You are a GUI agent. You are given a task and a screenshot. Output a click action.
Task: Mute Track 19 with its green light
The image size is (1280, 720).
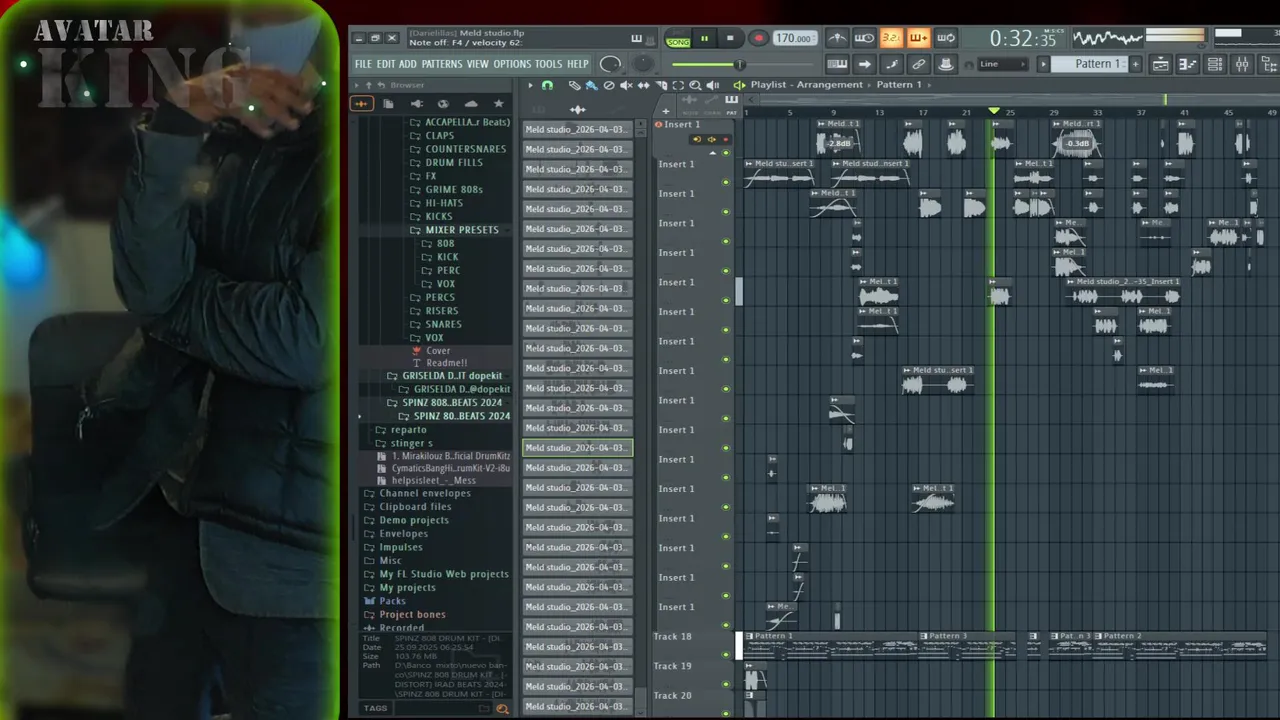(726, 683)
